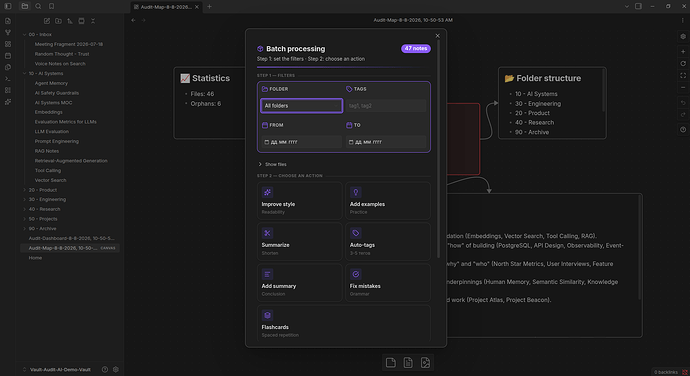Click the bottom plugin icon in ribbon
690x376 pixels.
pos(8,102)
